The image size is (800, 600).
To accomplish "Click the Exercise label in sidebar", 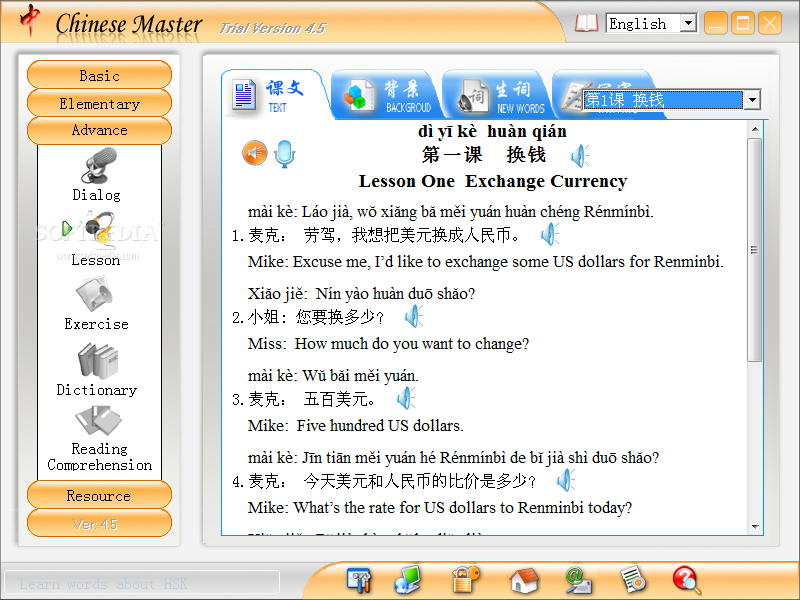I will [x=96, y=324].
